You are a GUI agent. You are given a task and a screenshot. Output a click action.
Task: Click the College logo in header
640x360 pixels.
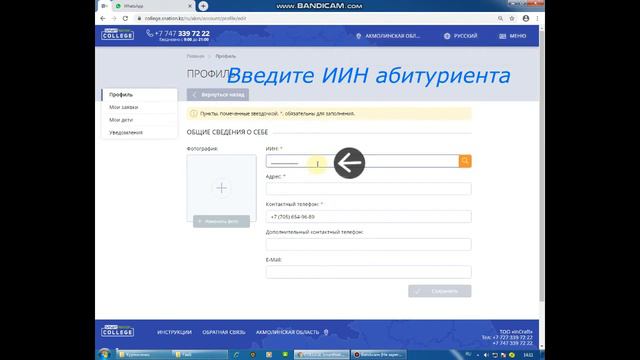[x=118, y=34]
